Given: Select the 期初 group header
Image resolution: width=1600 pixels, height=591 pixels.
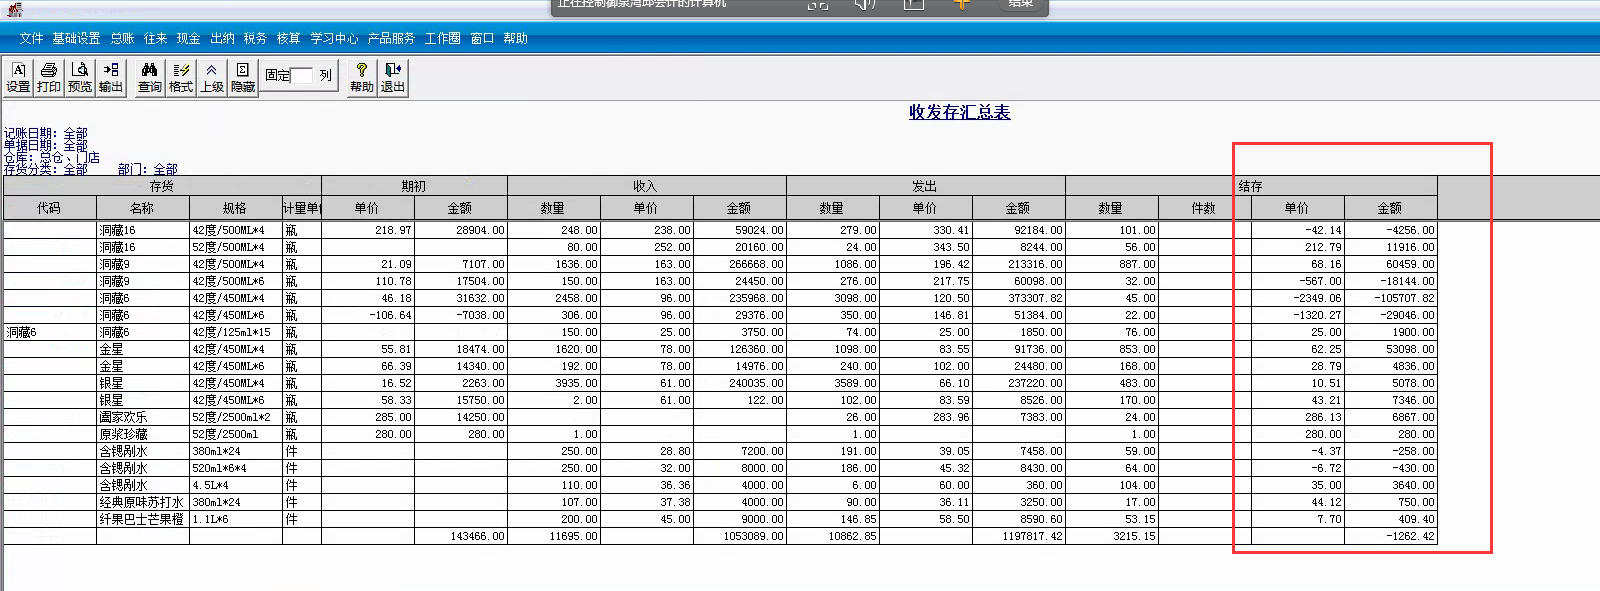Looking at the screenshot, I should click(x=414, y=186).
